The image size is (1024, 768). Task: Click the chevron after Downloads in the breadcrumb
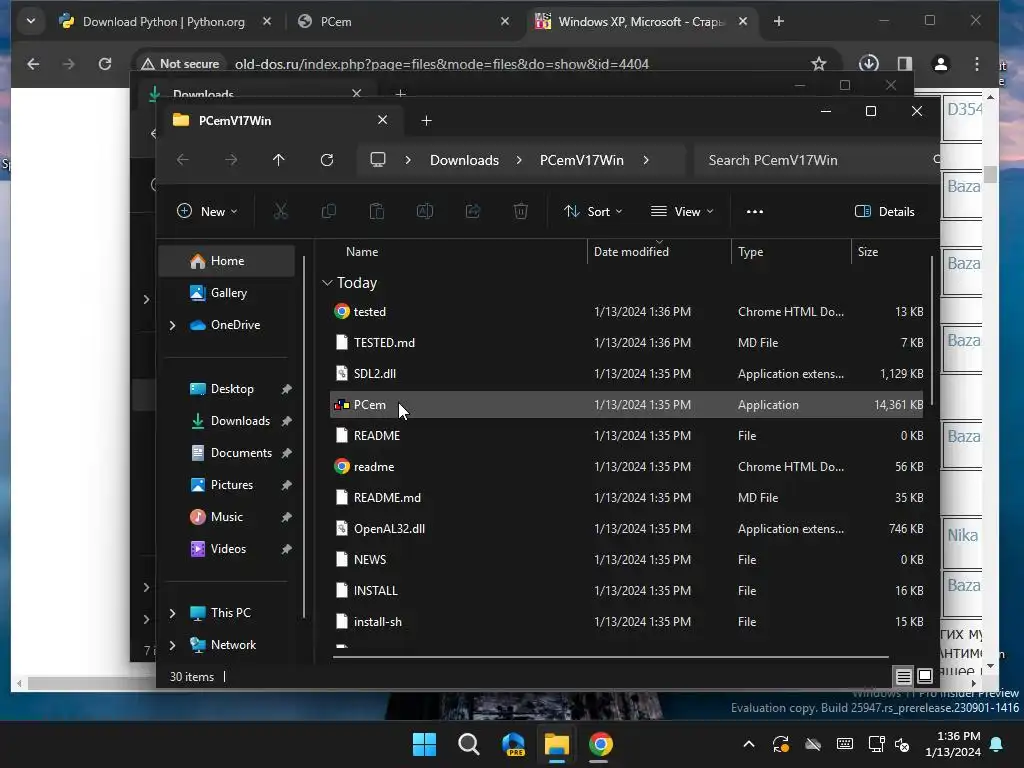(519, 160)
